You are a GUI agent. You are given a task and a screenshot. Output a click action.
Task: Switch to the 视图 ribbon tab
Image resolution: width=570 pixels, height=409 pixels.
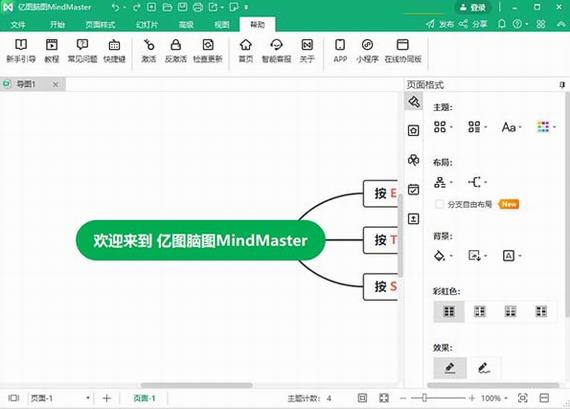click(x=222, y=24)
